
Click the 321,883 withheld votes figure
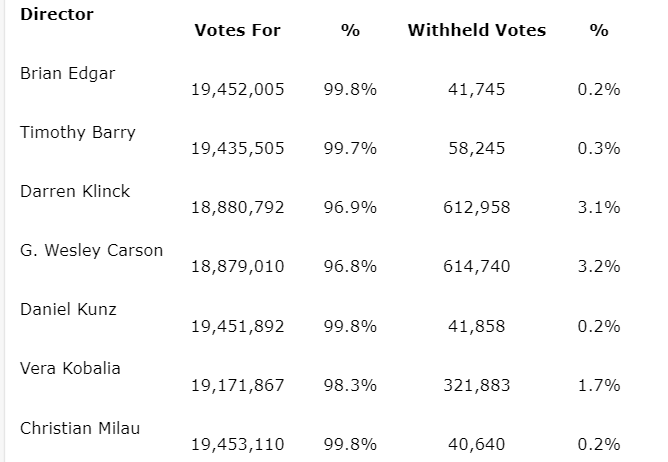tap(476, 385)
